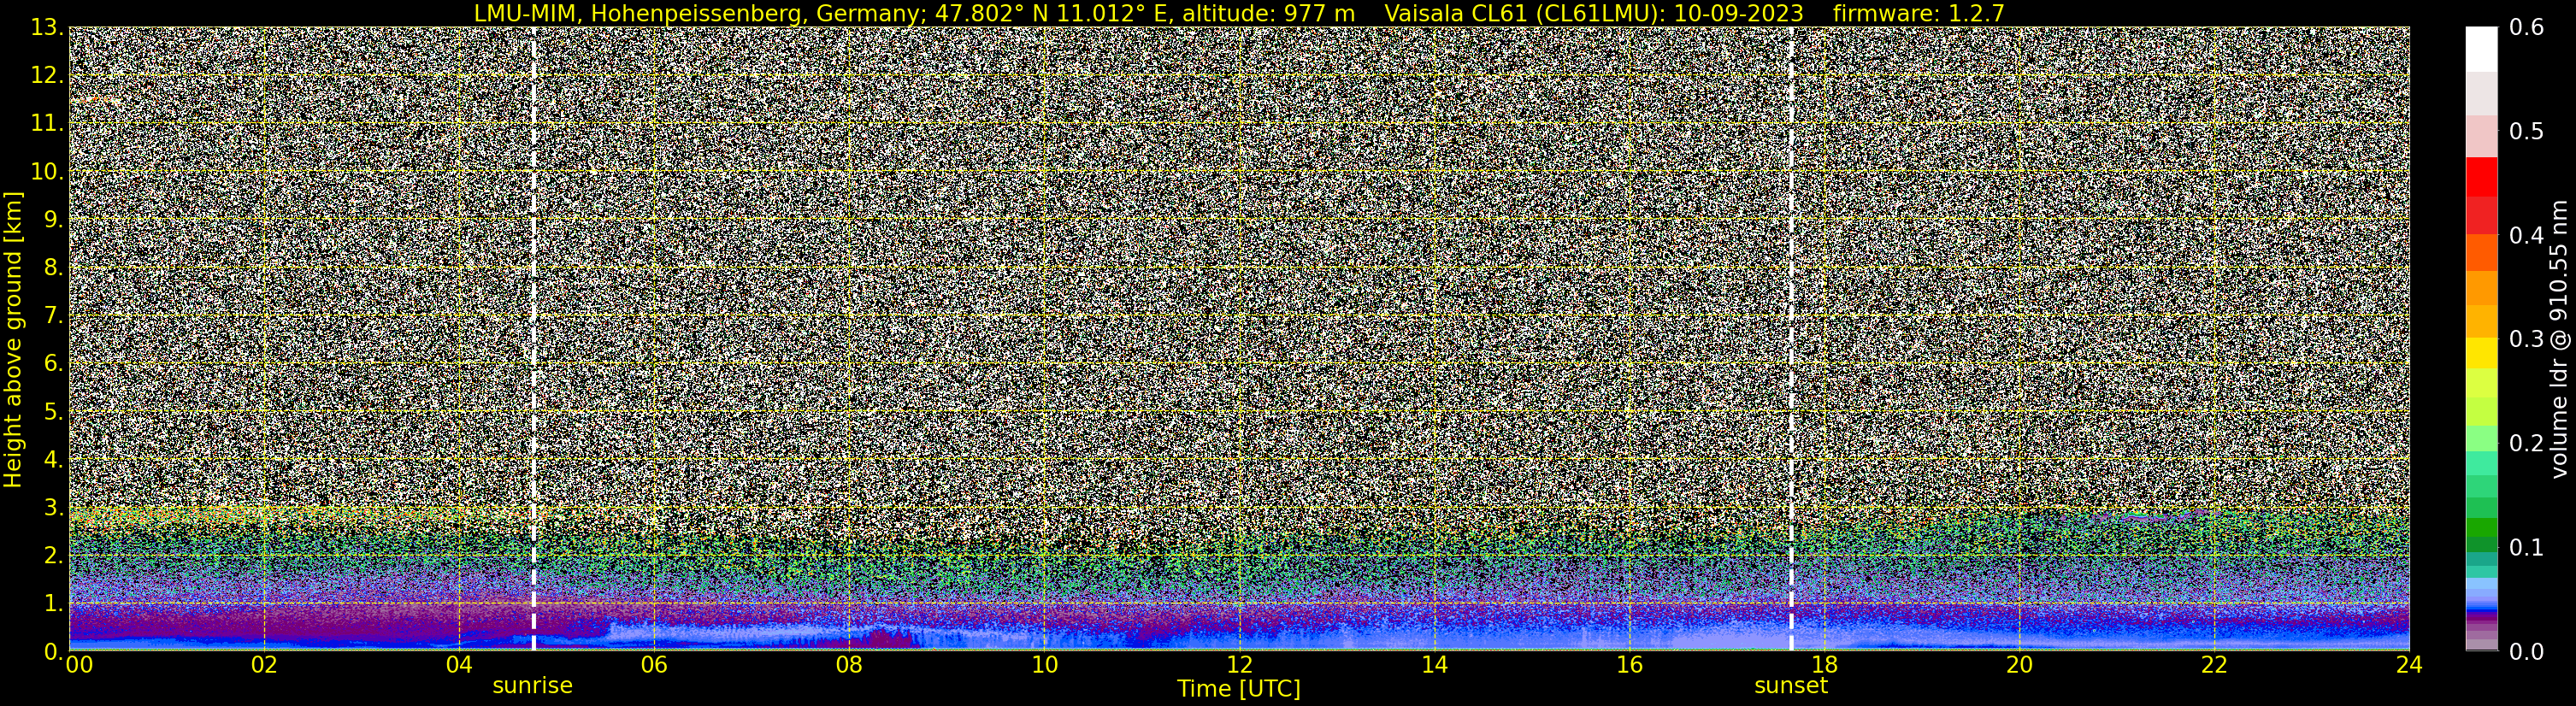Click the white dashed sunrise marker line
This screenshot has width=2576, height=706.
click(x=533, y=339)
